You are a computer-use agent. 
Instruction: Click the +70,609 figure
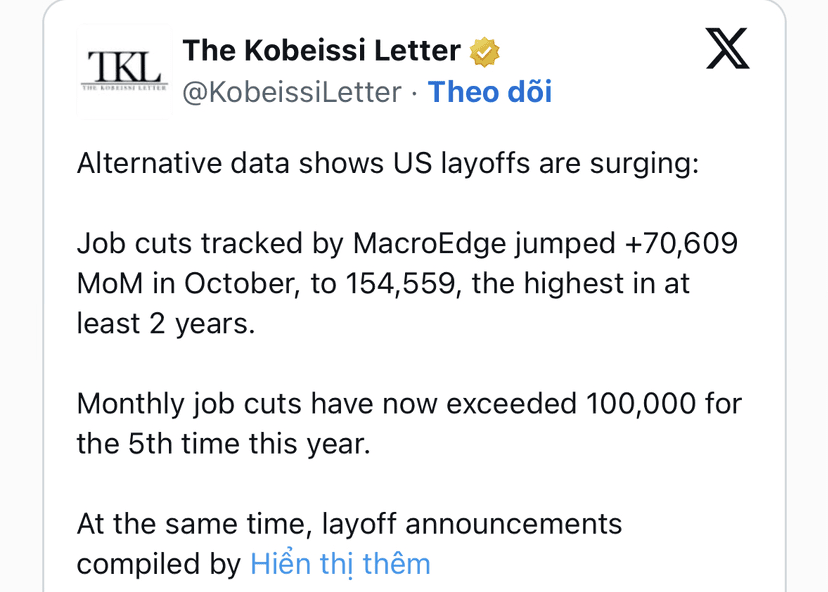(681, 243)
